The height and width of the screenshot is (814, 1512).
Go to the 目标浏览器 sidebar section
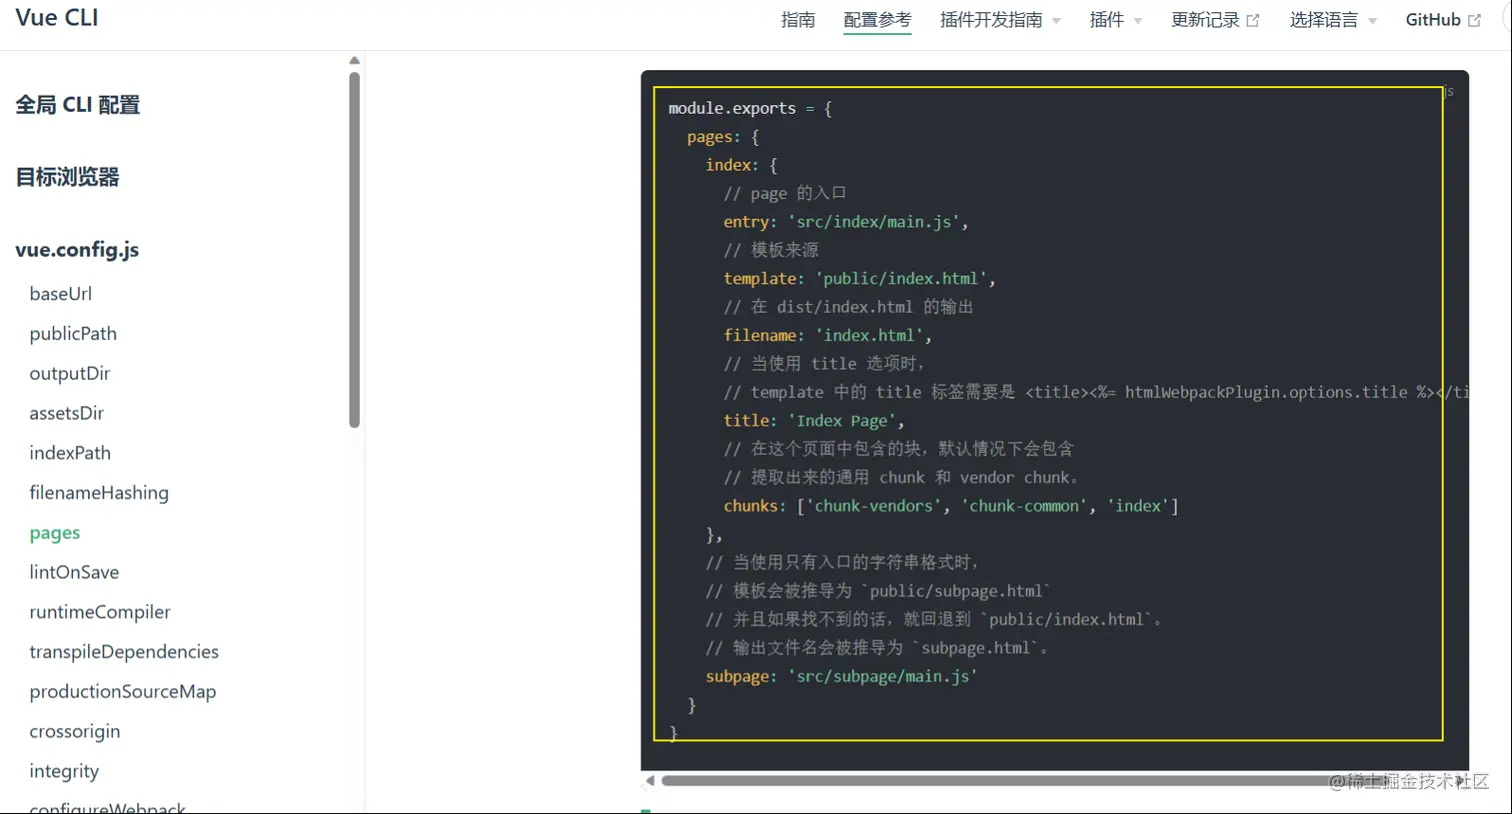(67, 177)
